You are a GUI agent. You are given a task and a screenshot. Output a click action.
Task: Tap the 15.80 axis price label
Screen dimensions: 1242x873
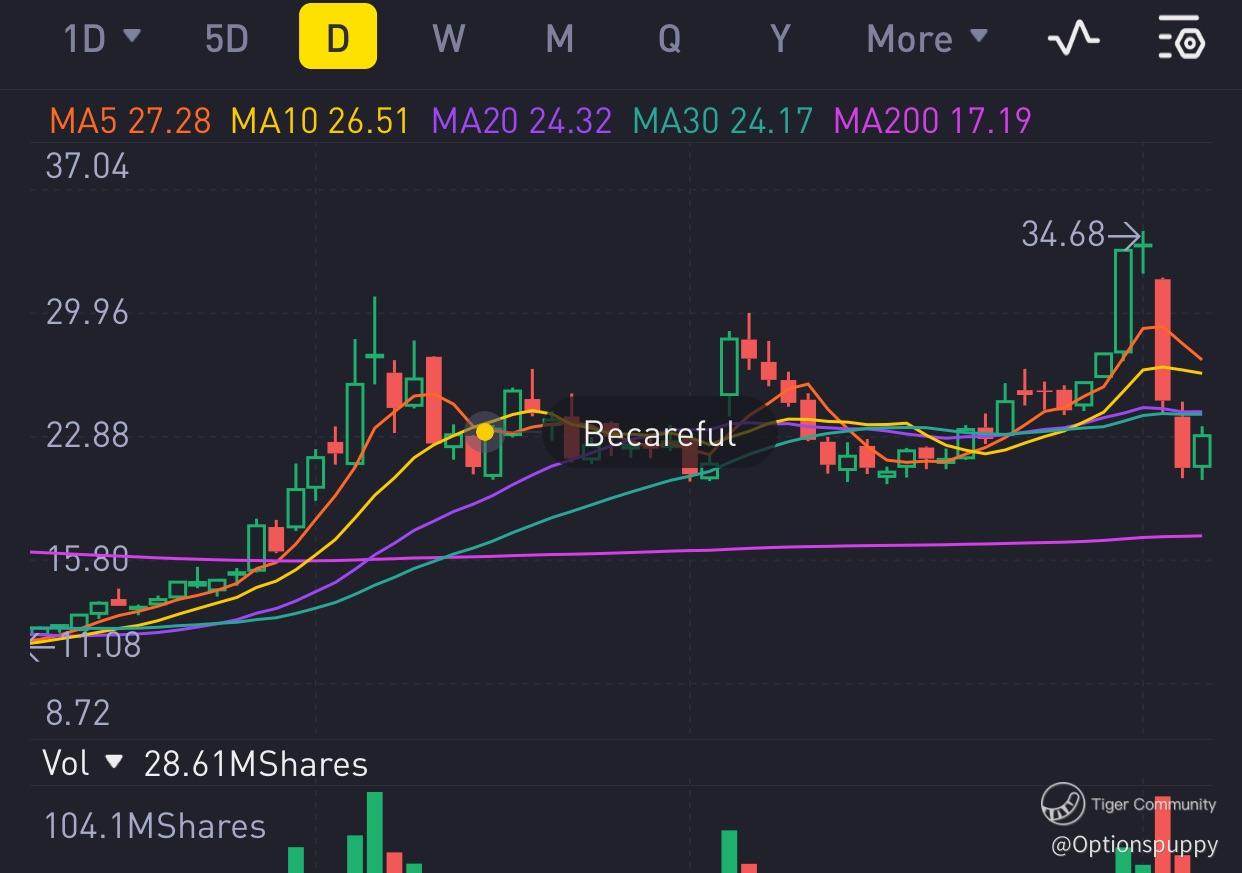[87, 559]
